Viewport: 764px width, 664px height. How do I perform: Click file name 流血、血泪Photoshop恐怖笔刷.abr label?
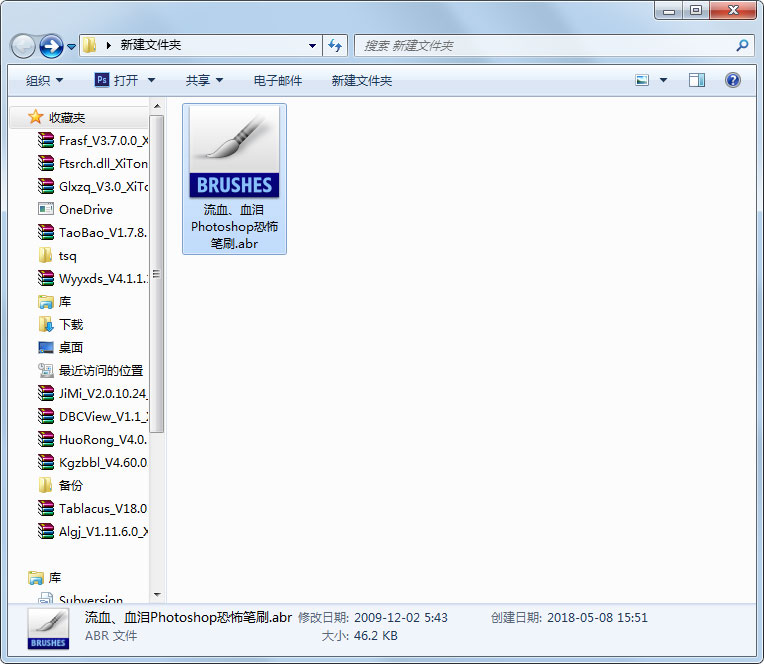tap(234, 227)
